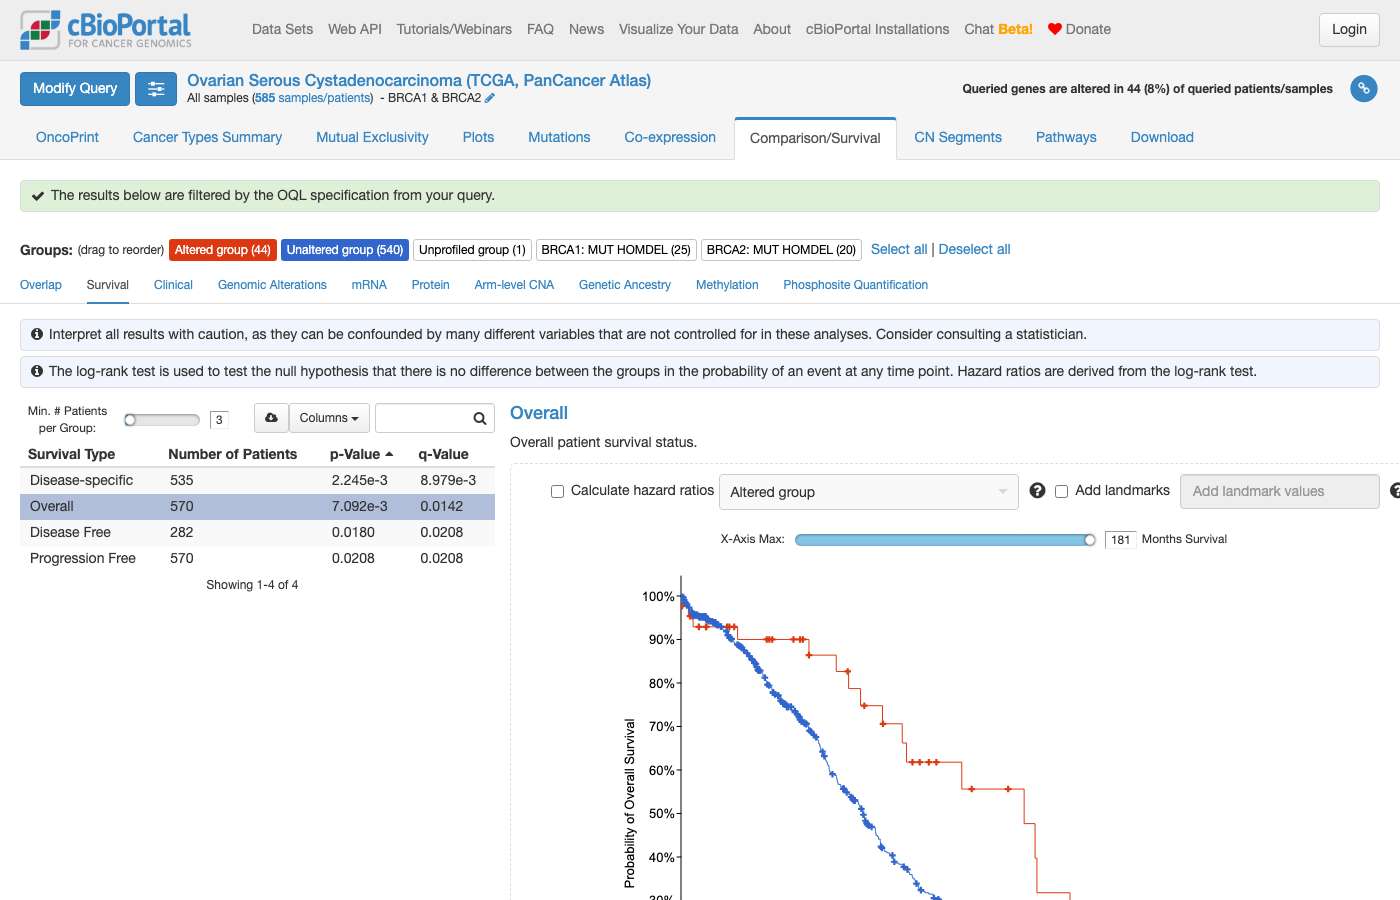The height and width of the screenshot is (900, 1400).
Task: Open the Data Sets menu link
Action: [282, 29]
